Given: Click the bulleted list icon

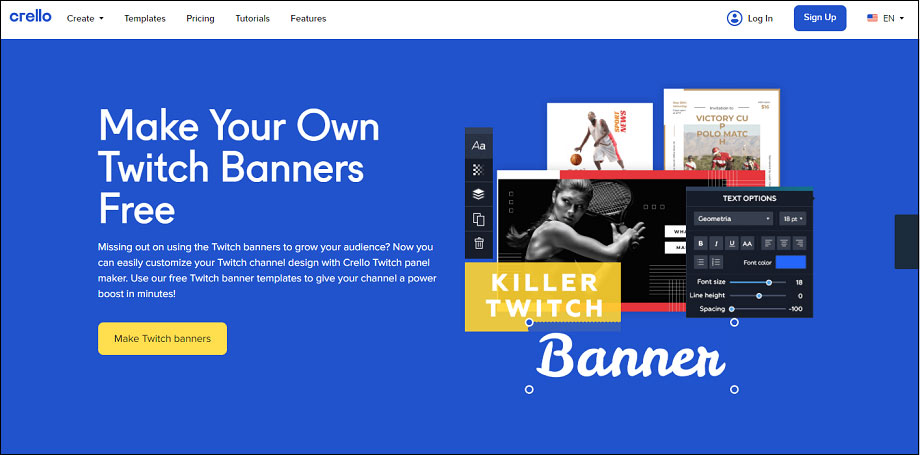Looking at the screenshot, I should [x=701, y=262].
